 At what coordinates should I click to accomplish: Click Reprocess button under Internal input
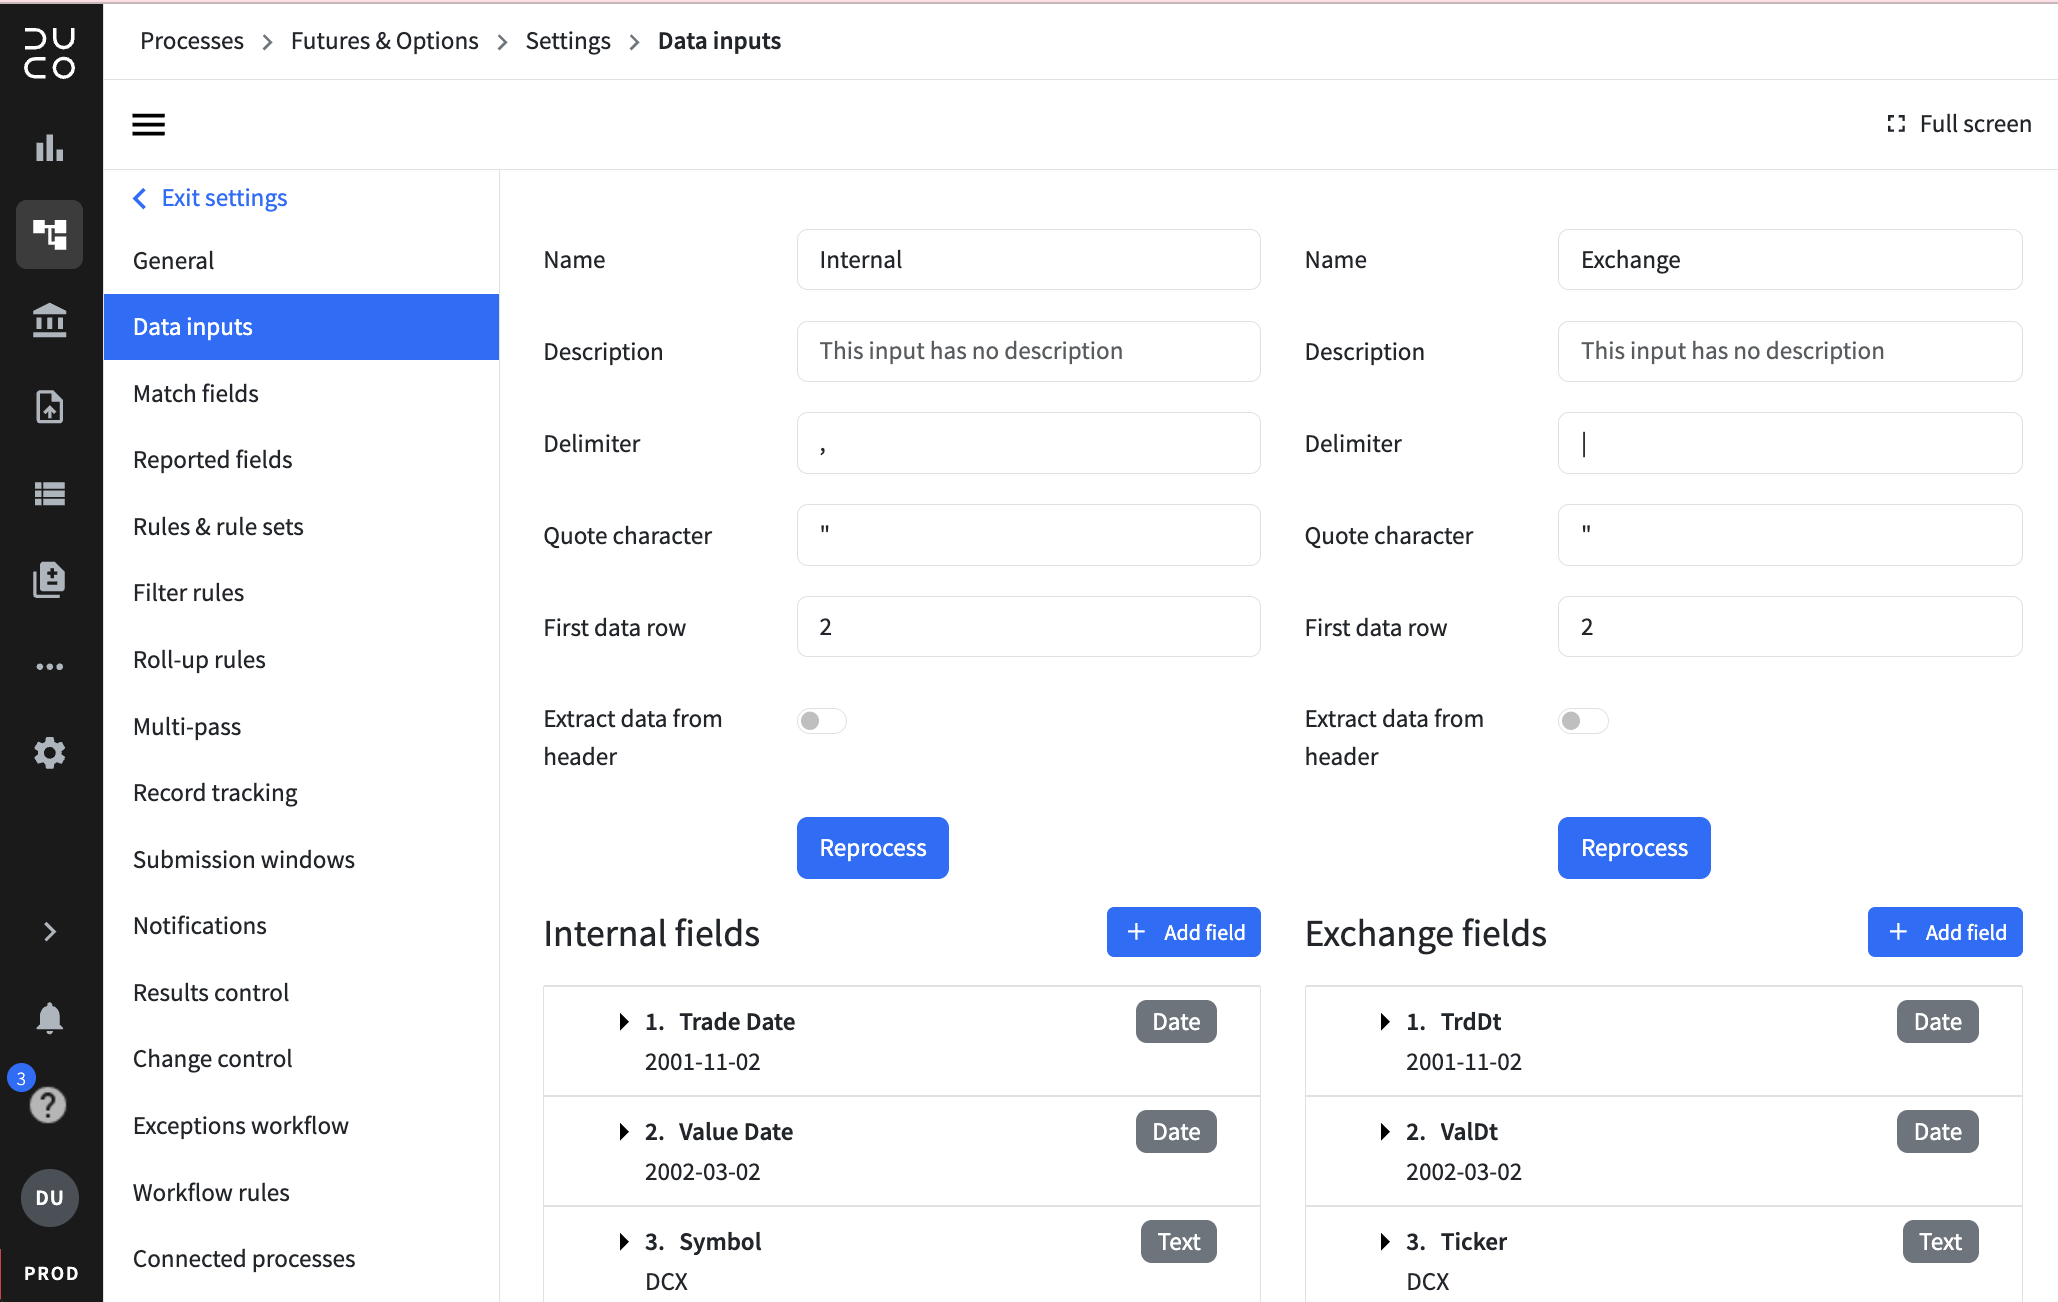click(873, 848)
